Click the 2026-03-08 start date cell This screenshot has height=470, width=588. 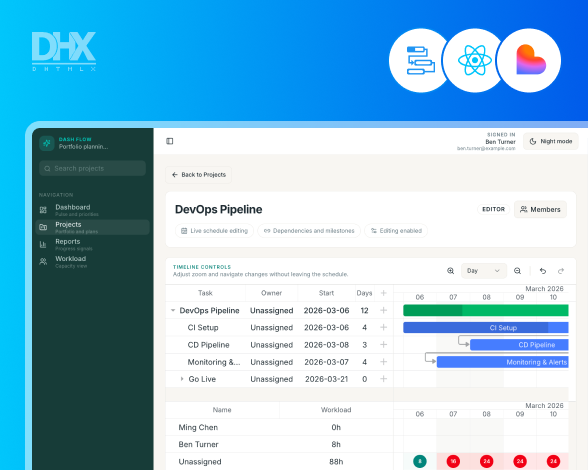point(326,345)
